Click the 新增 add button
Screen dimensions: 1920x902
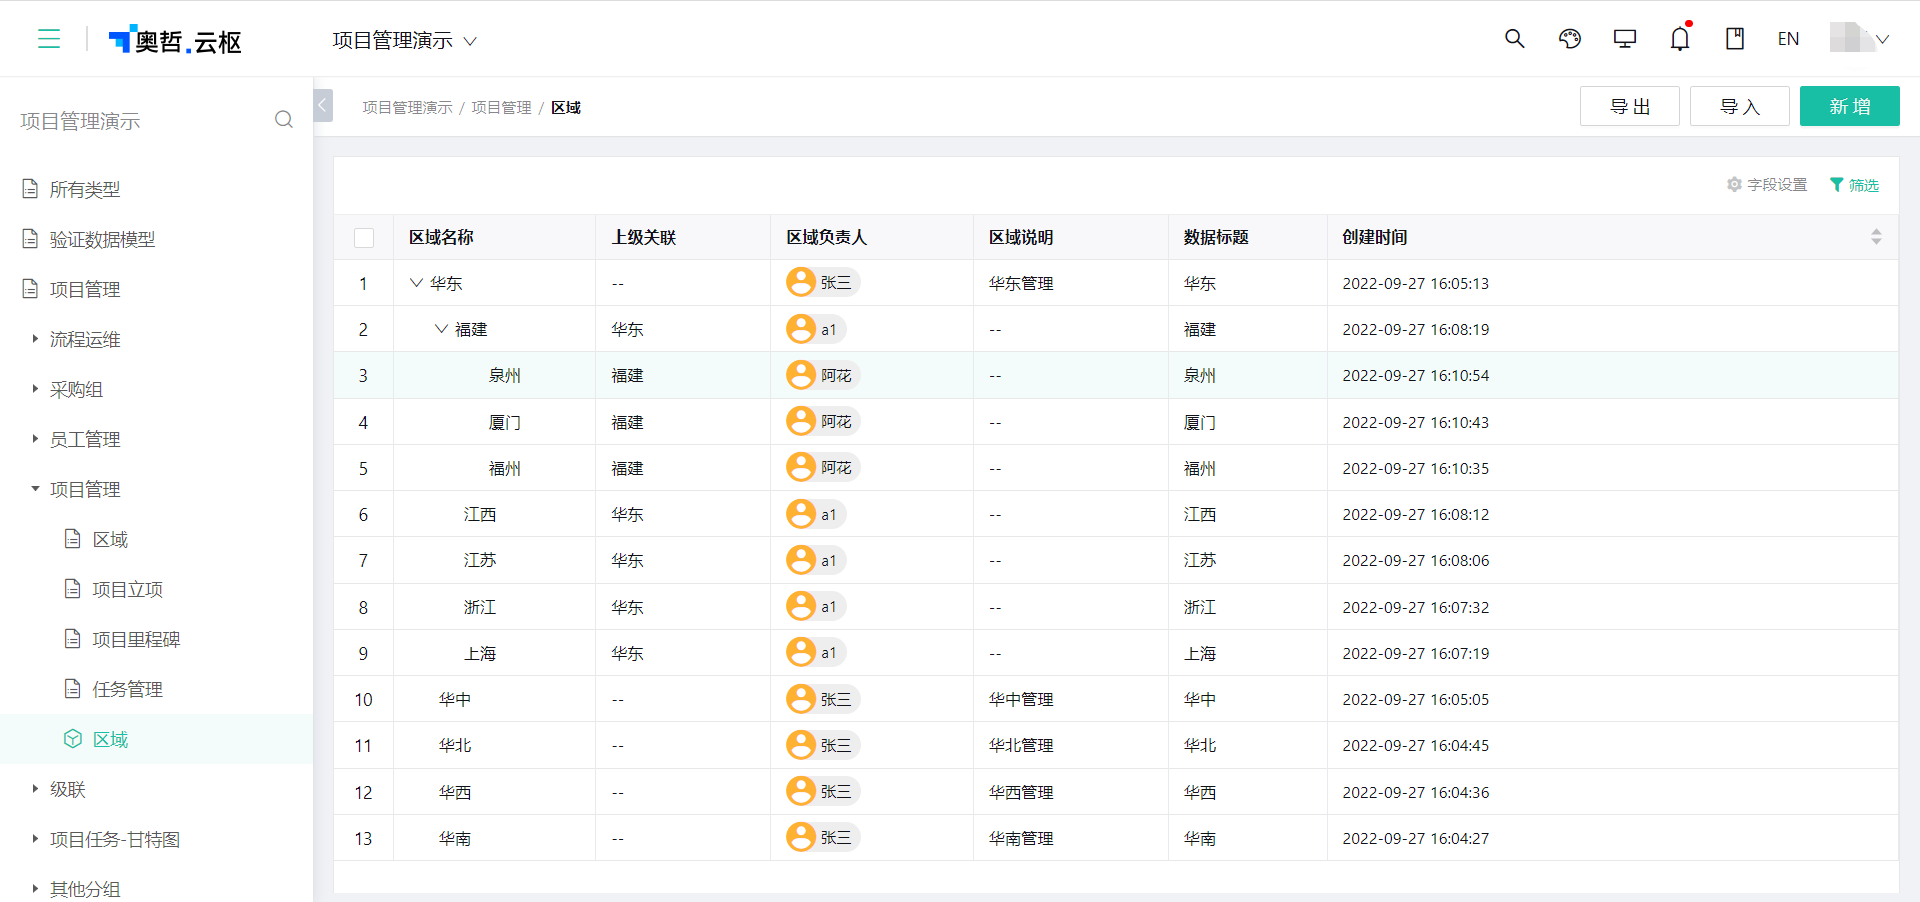click(x=1850, y=106)
